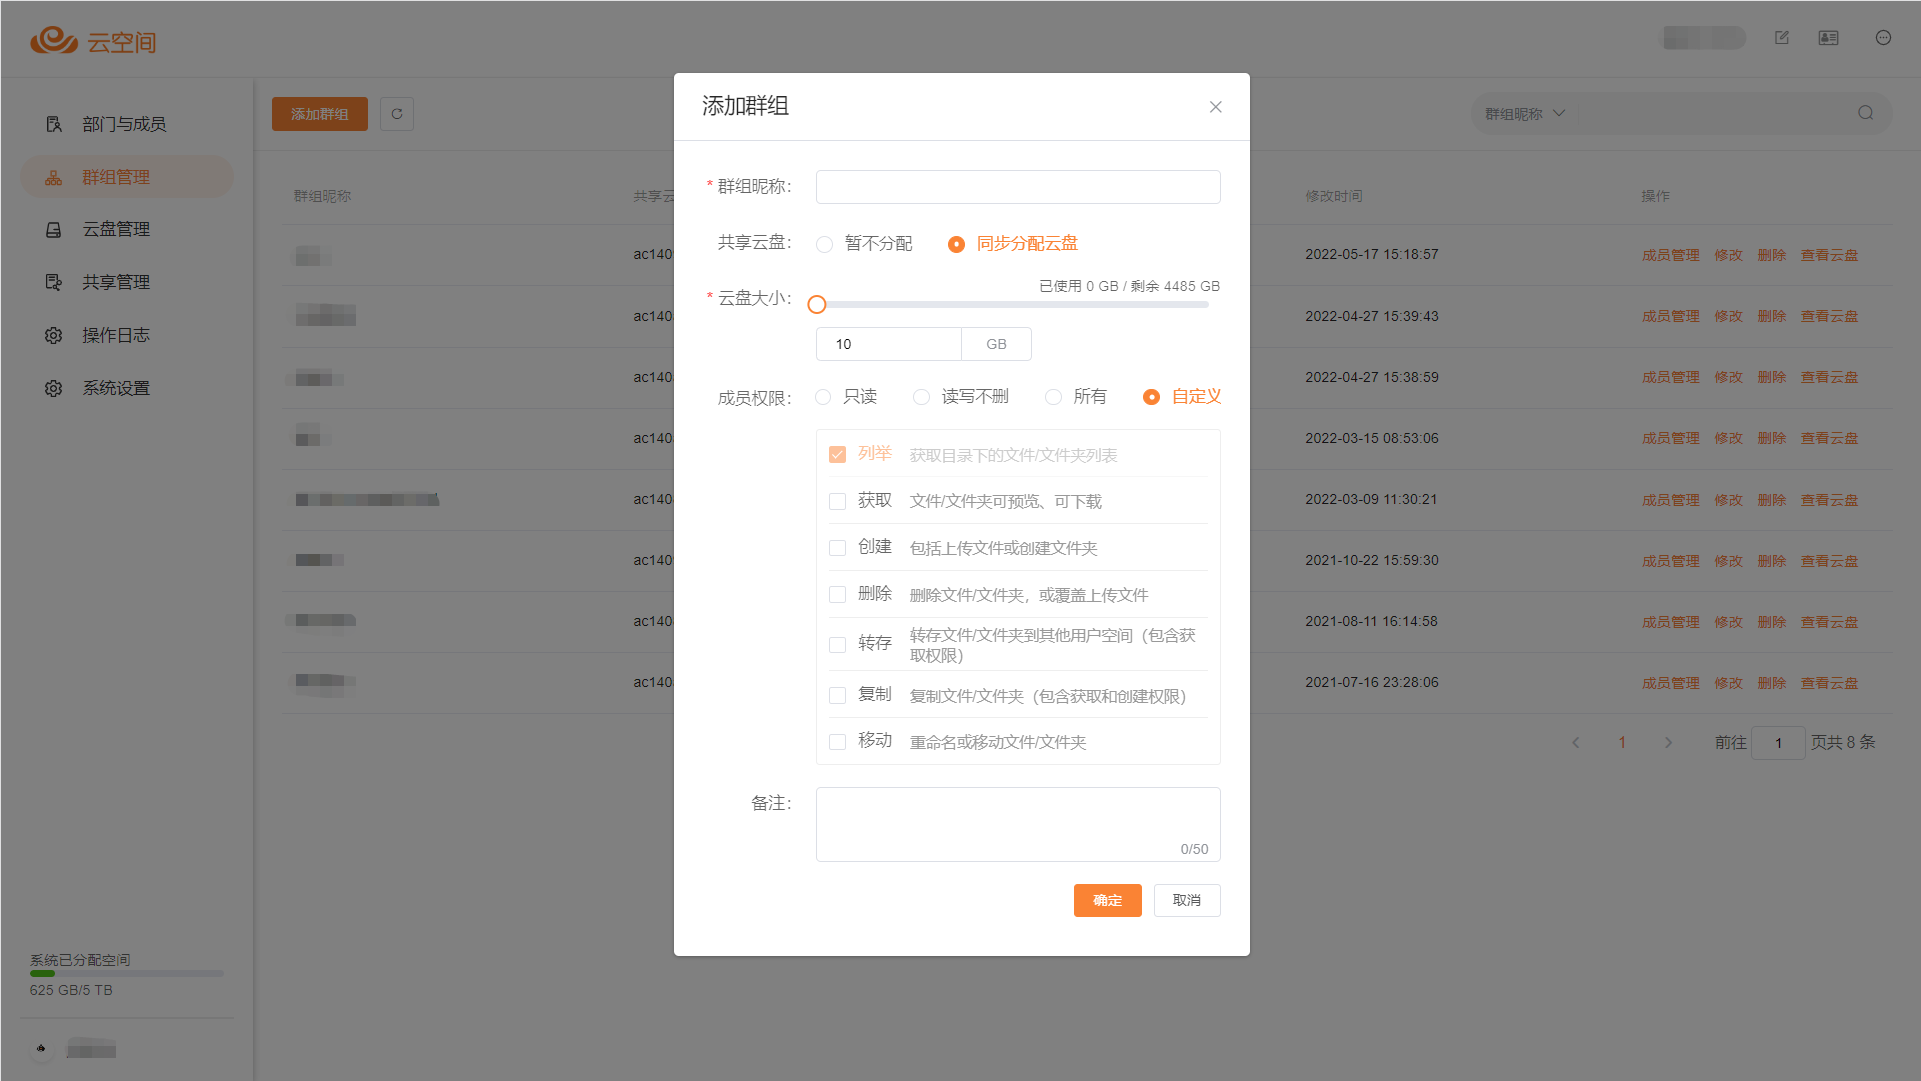Expand the 群组昵称 search filter dropdown
Image resolution: width=1921 pixels, height=1081 pixels.
[1524, 114]
